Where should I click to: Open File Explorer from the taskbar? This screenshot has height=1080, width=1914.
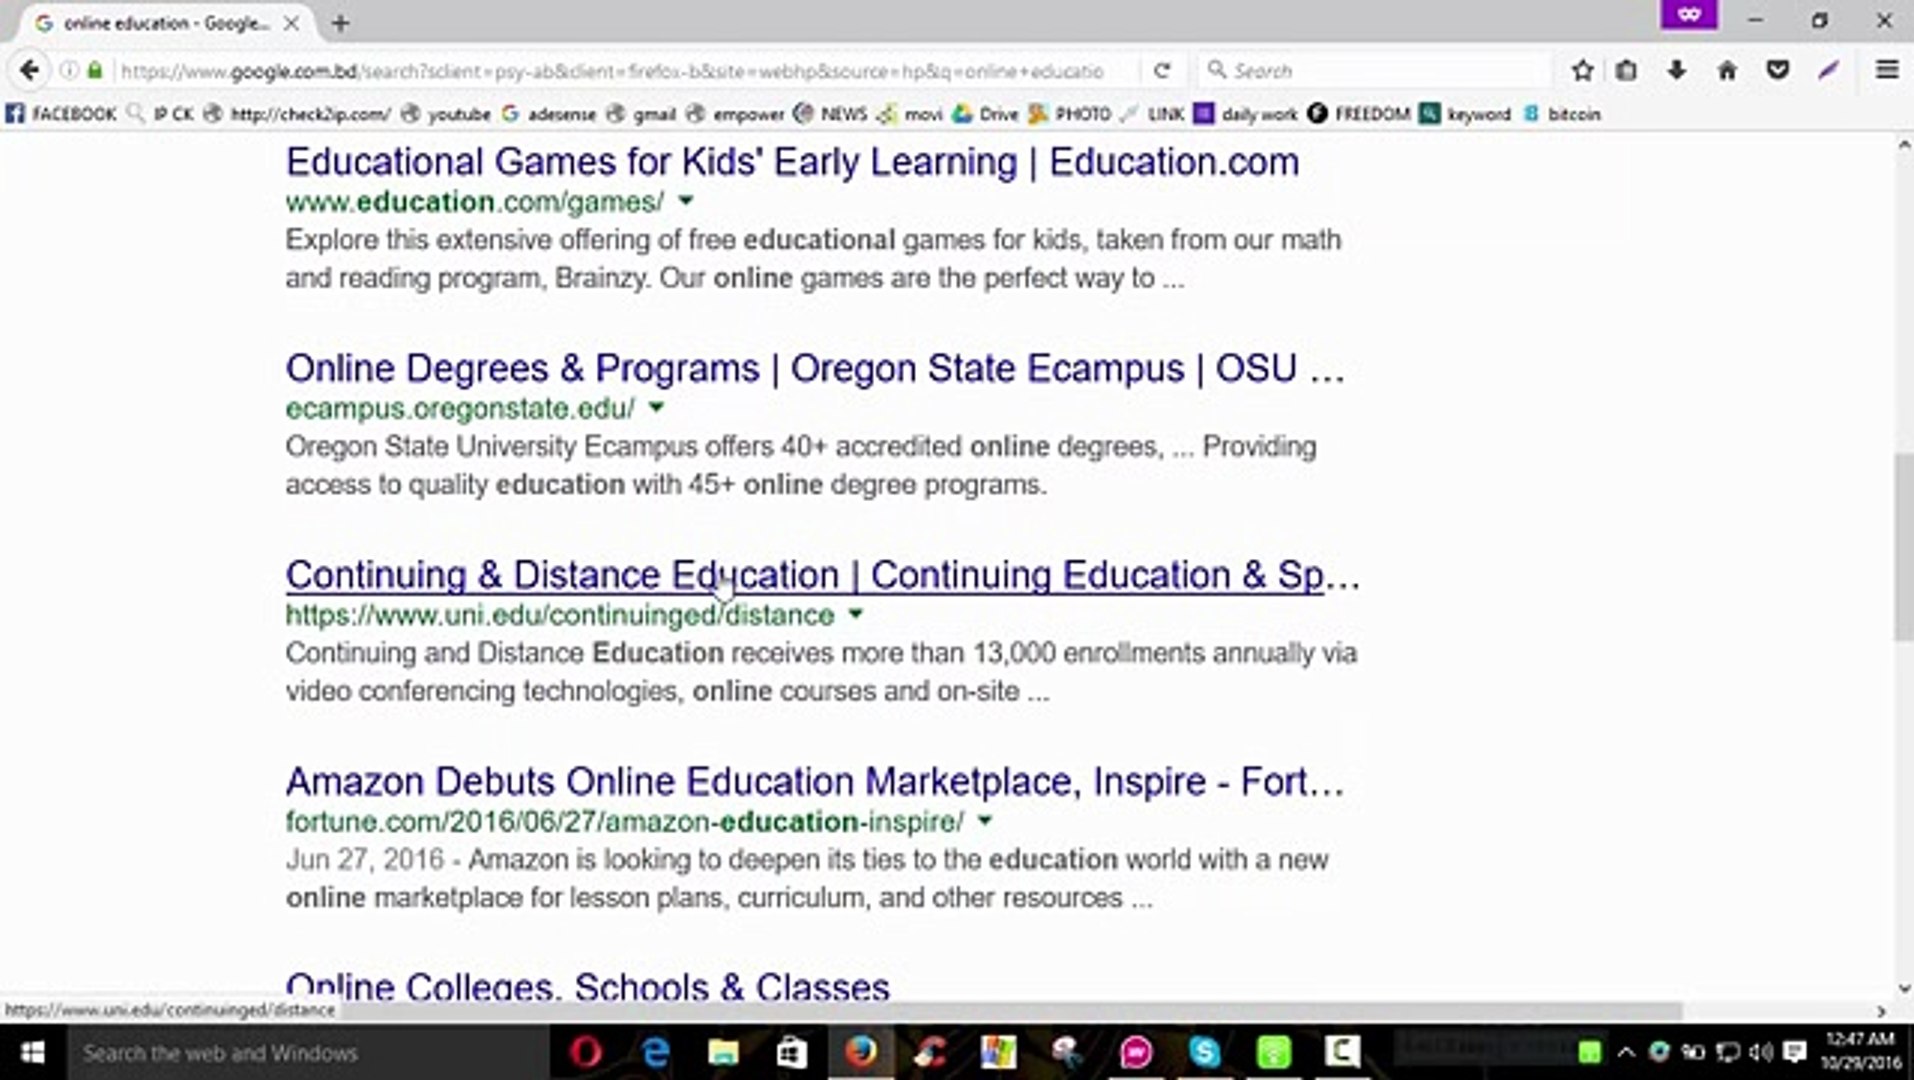point(723,1052)
